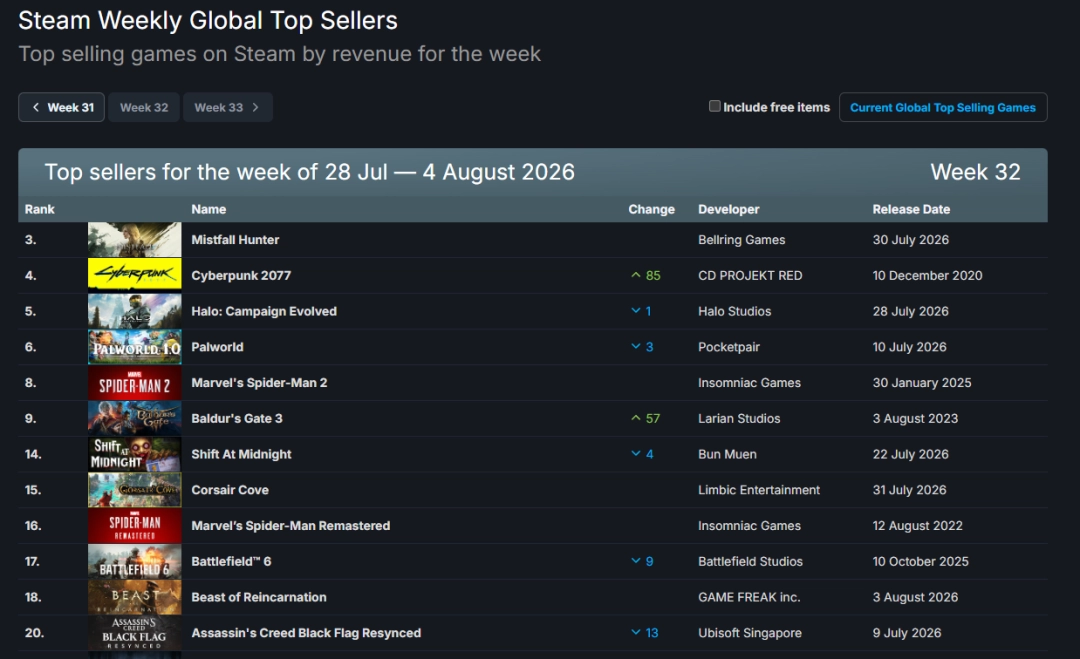Screen dimensions: 1080x659
Task: Enable the Include free items checkbox
Action: [x=715, y=106]
